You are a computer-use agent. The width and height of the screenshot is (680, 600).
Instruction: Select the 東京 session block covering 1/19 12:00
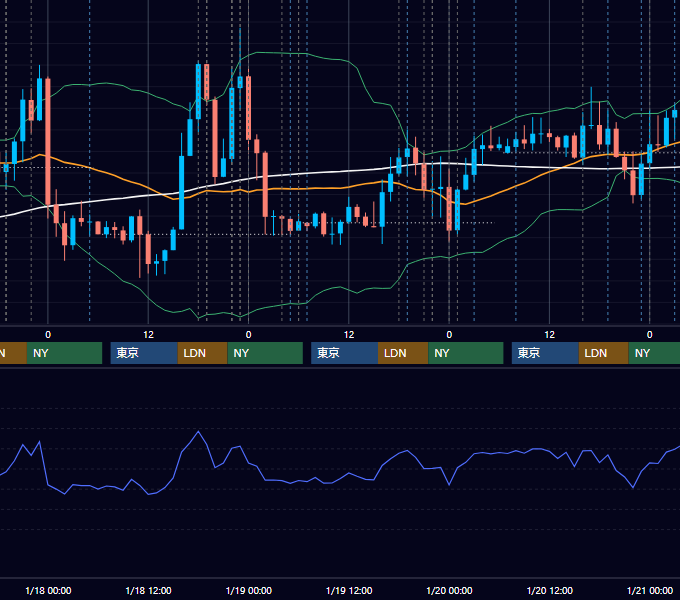pyautogui.click(x=344, y=353)
